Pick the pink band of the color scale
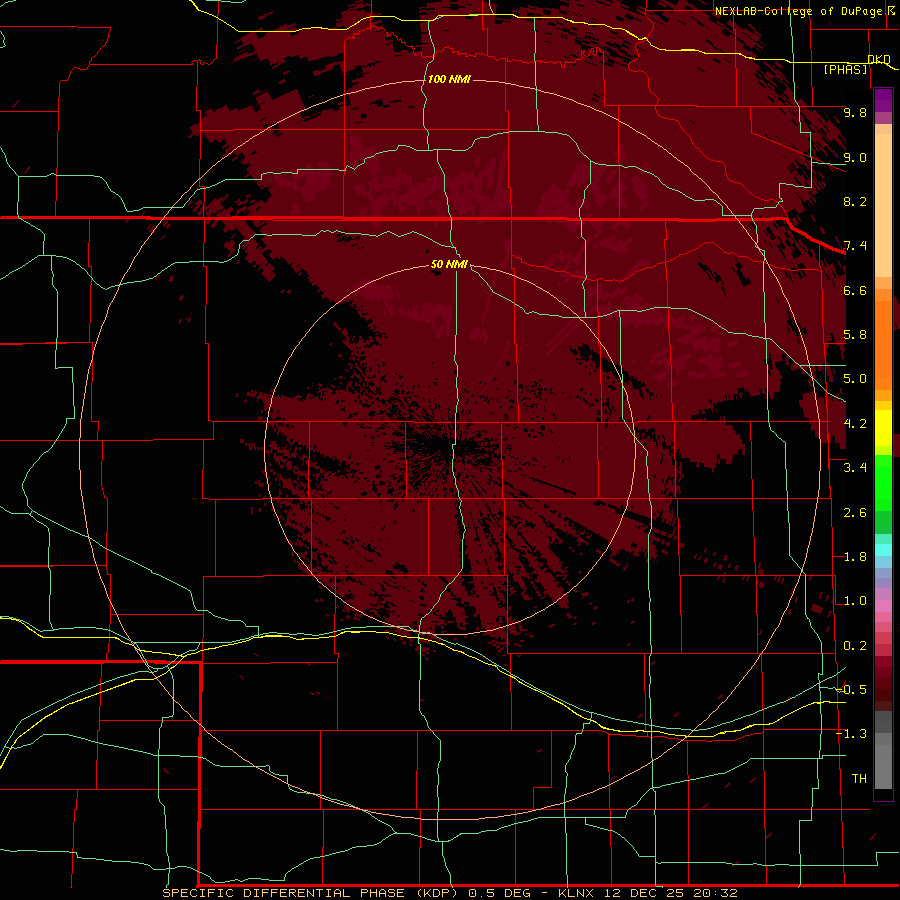The width and height of the screenshot is (900, 900). (883, 606)
